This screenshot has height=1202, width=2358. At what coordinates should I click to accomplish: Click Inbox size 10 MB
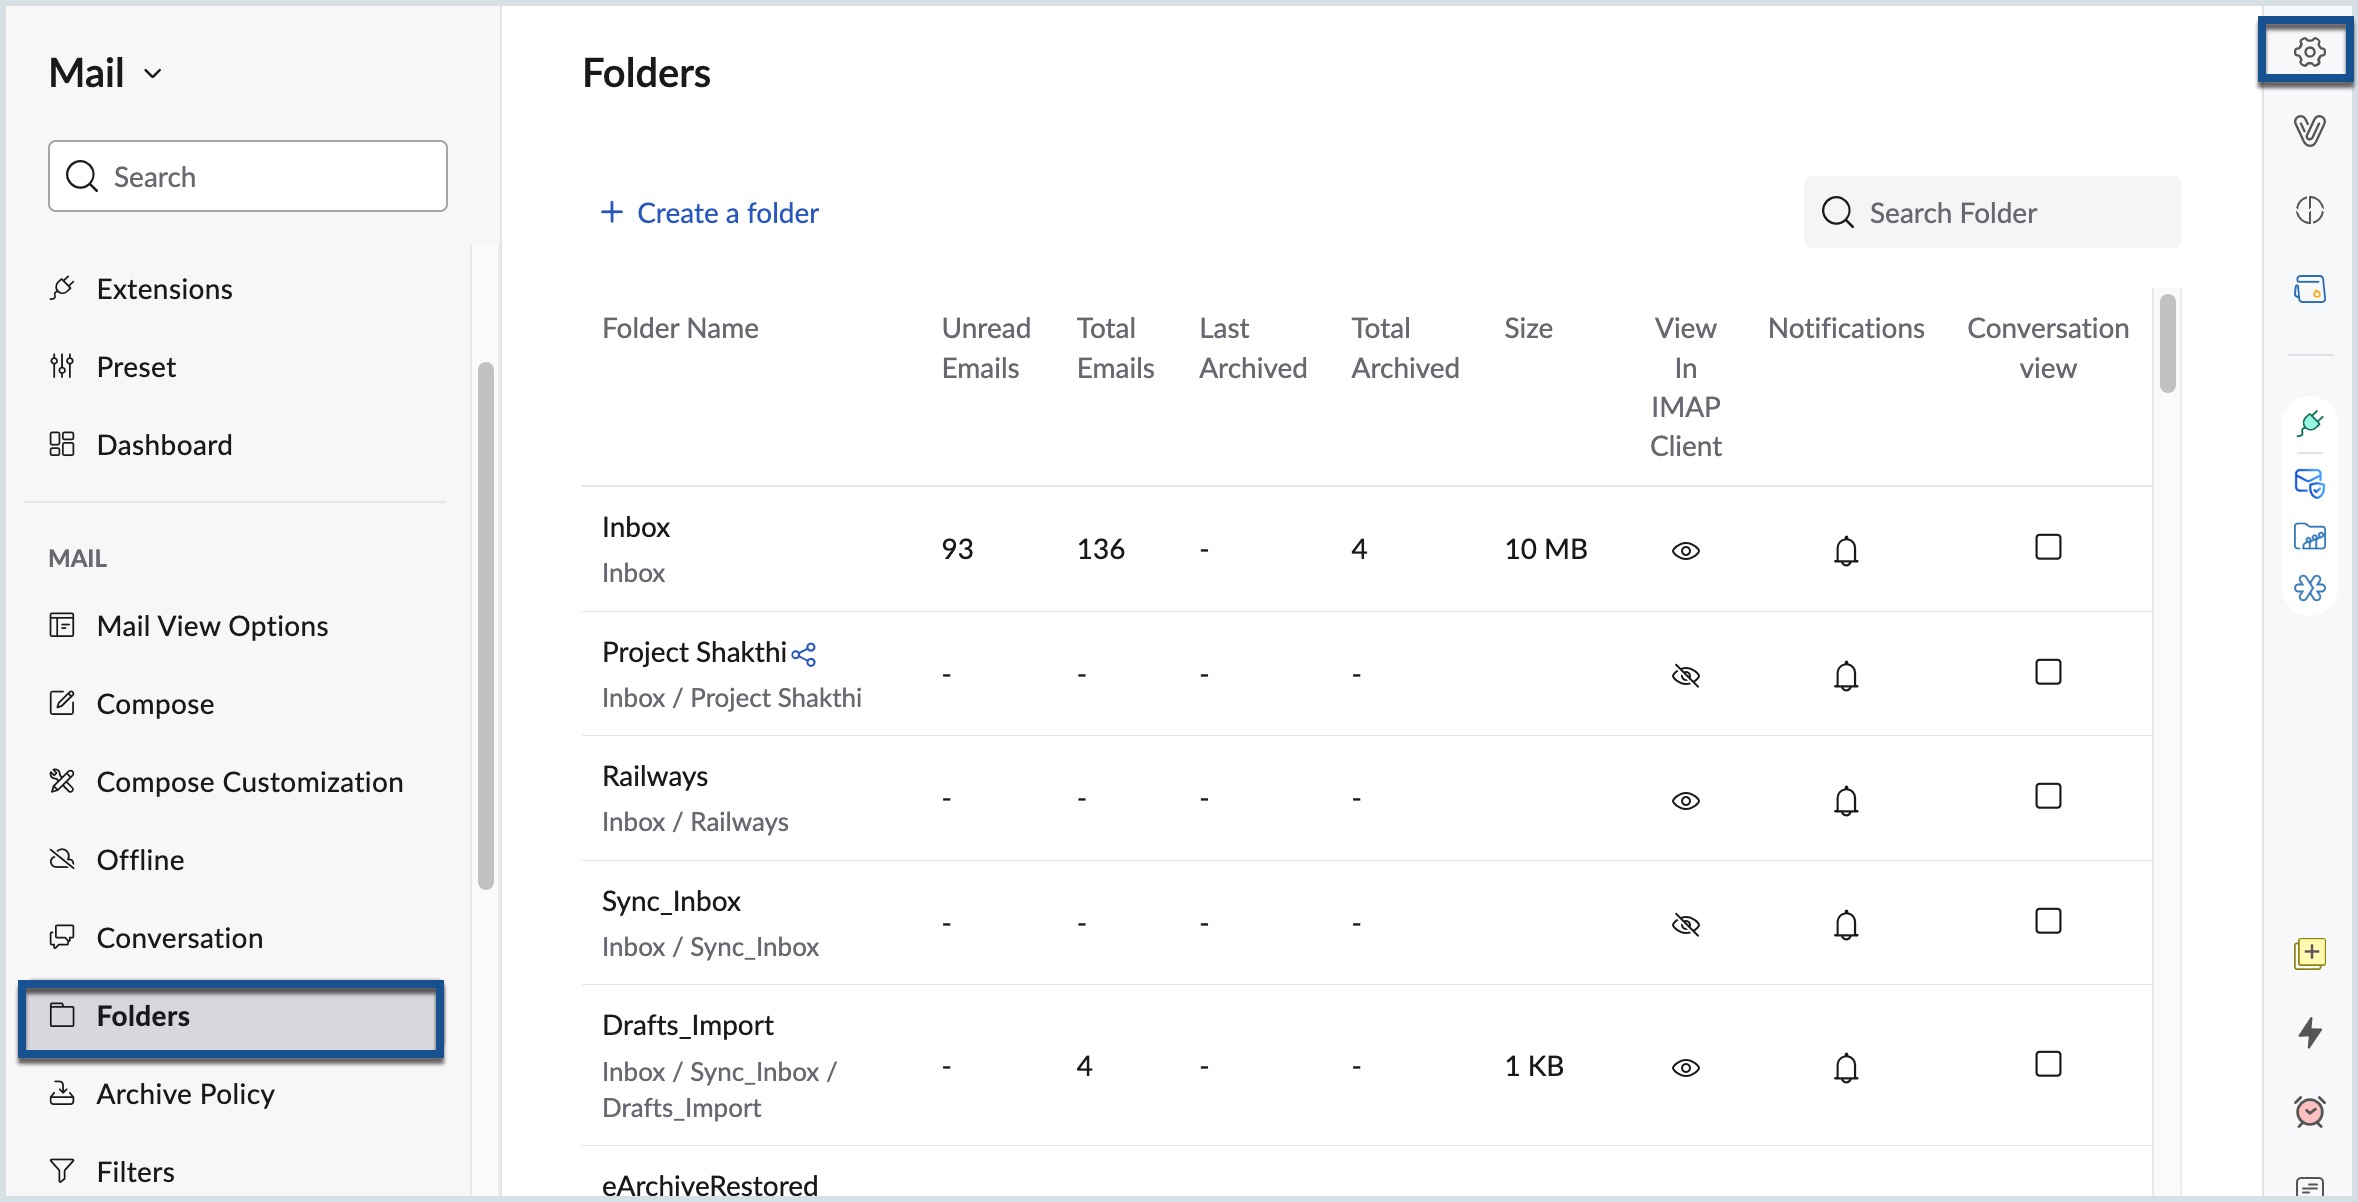[x=1546, y=549]
